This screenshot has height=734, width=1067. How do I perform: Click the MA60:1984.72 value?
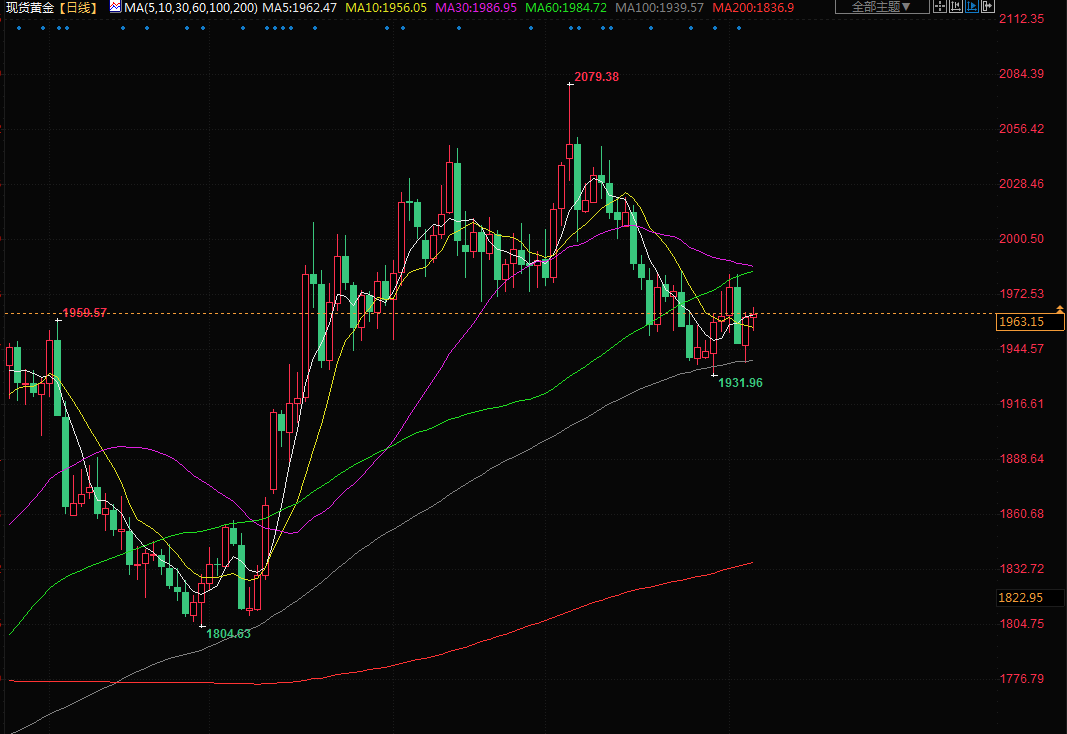(565, 7)
